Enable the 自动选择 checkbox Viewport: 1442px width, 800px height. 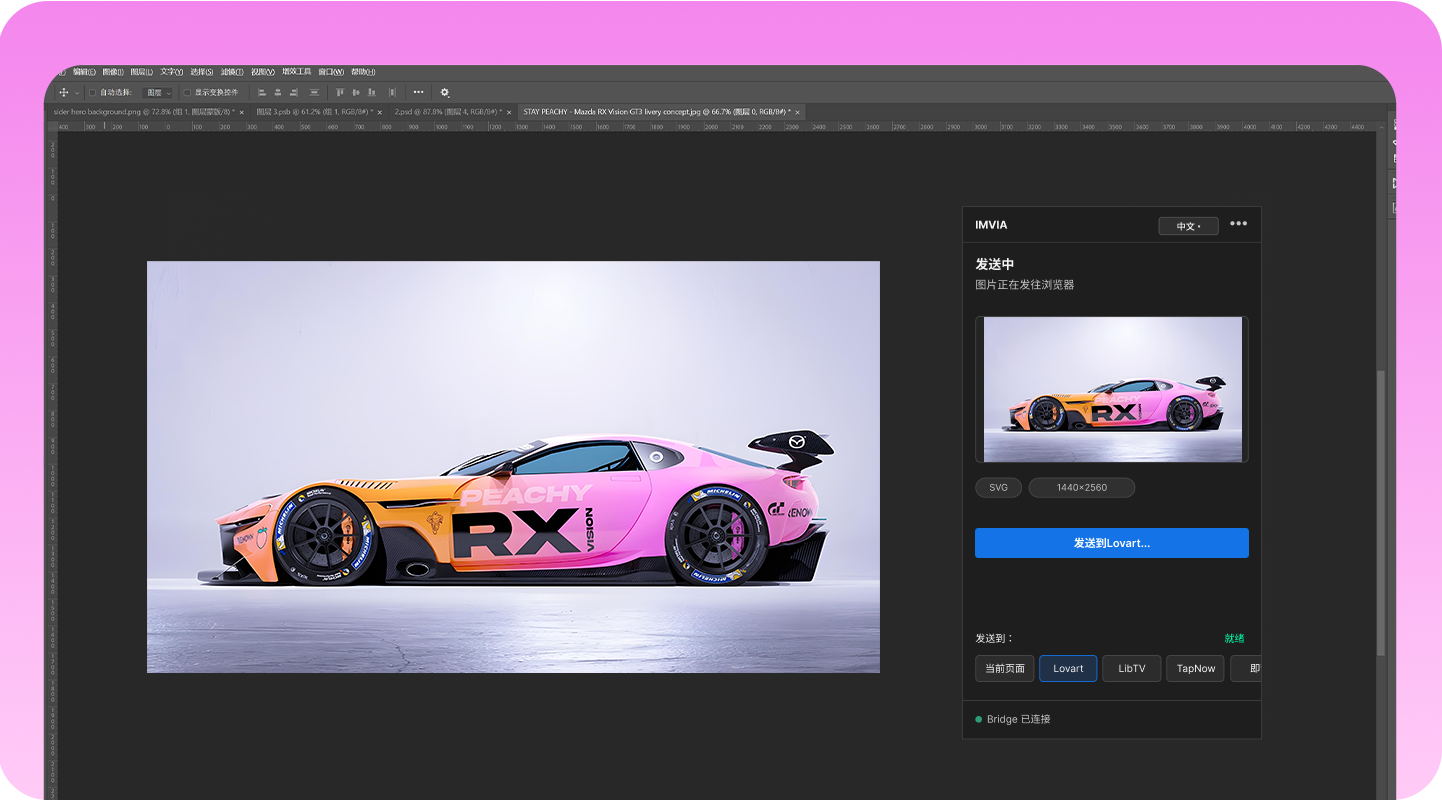coord(93,92)
